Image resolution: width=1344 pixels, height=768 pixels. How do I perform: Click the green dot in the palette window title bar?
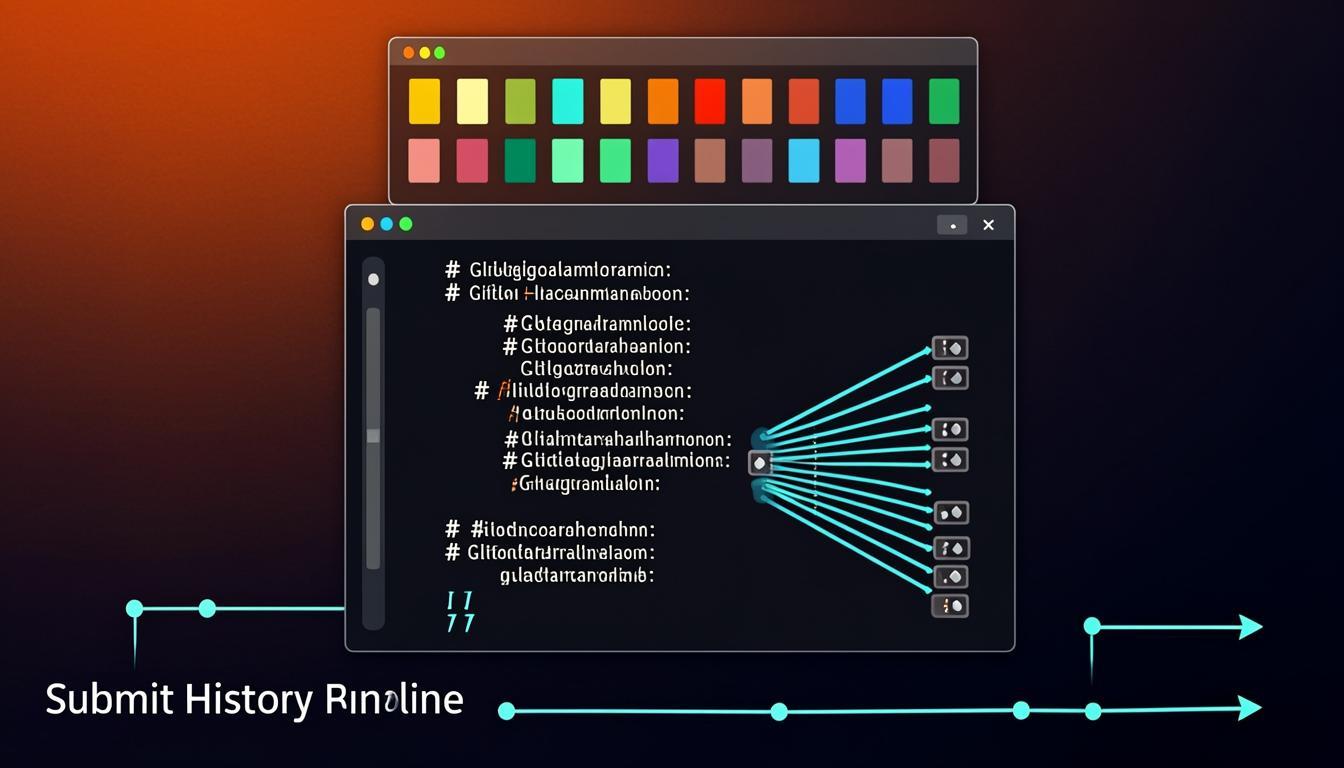pos(440,53)
